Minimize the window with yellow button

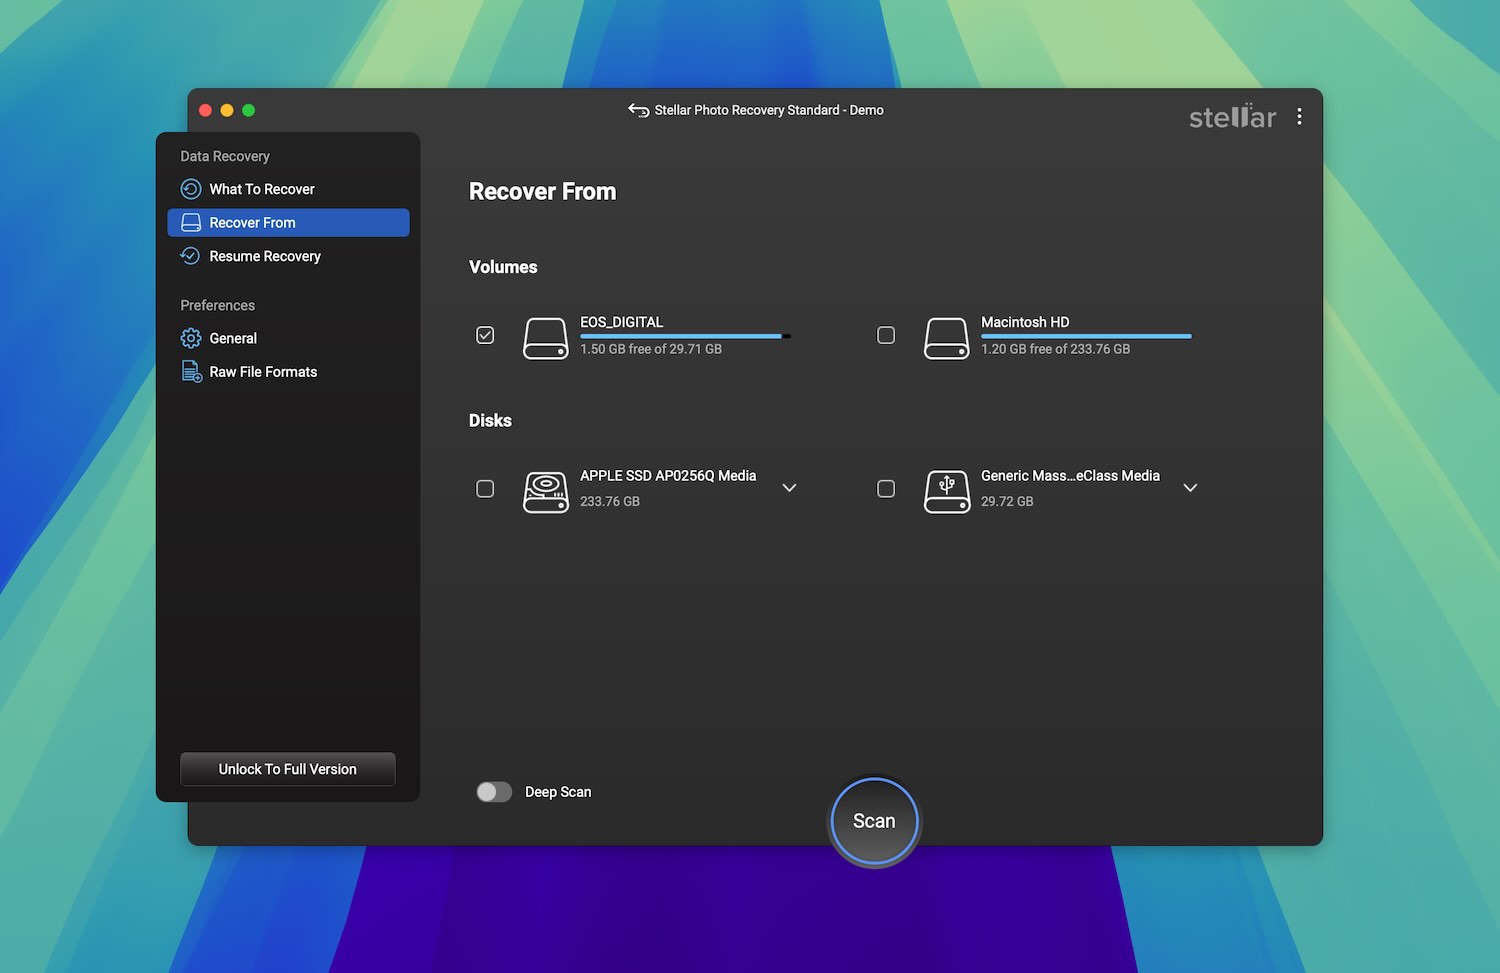pyautogui.click(x=227, y=110)
